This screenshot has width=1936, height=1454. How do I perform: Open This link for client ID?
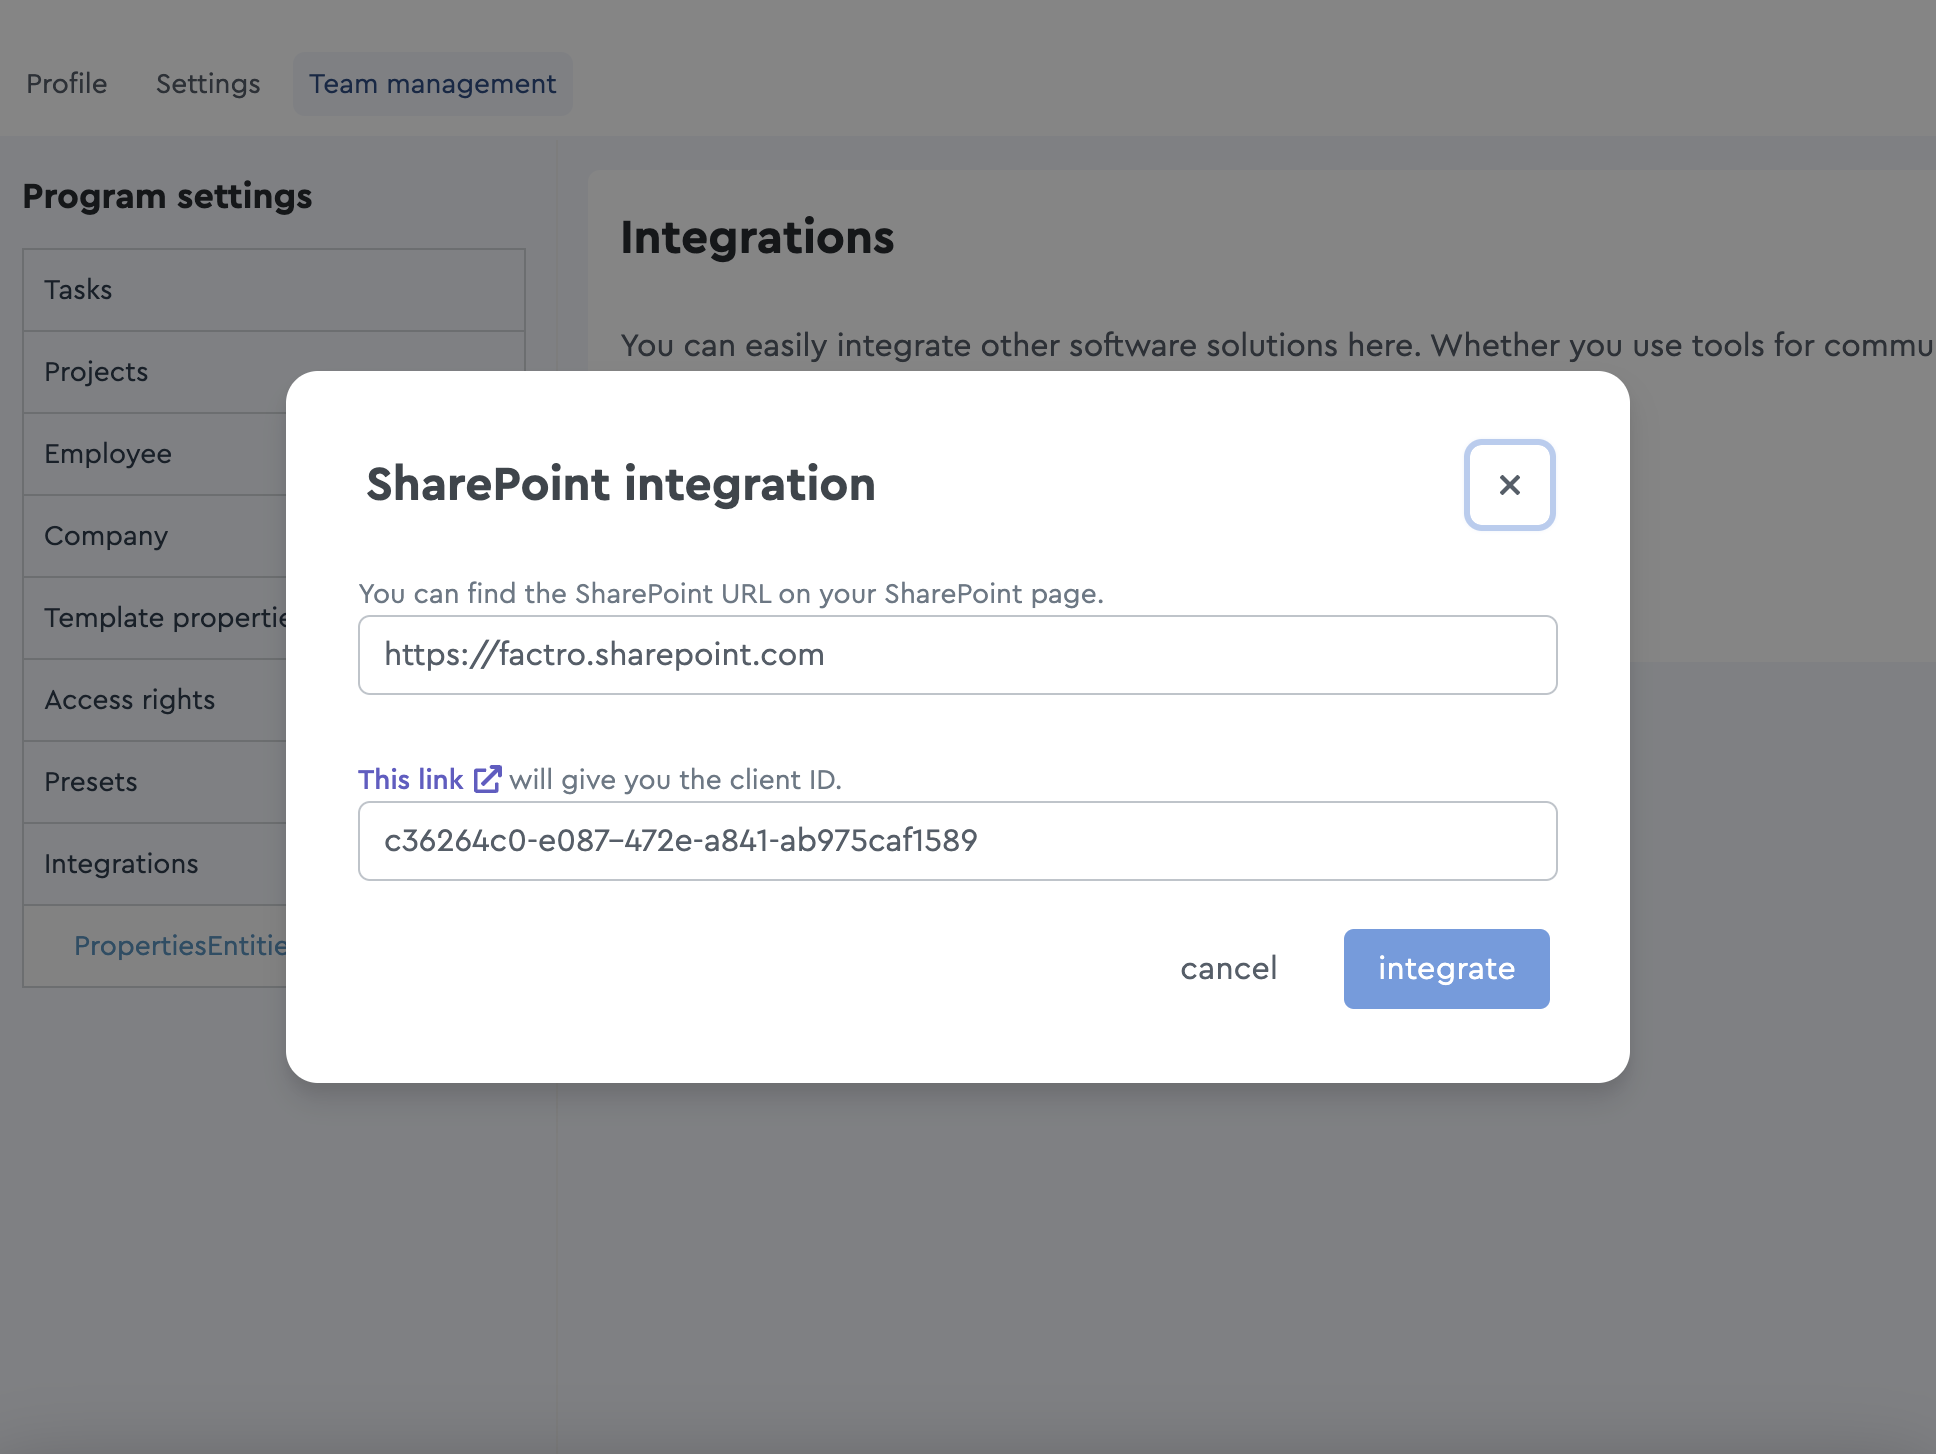tap(410, 779)
